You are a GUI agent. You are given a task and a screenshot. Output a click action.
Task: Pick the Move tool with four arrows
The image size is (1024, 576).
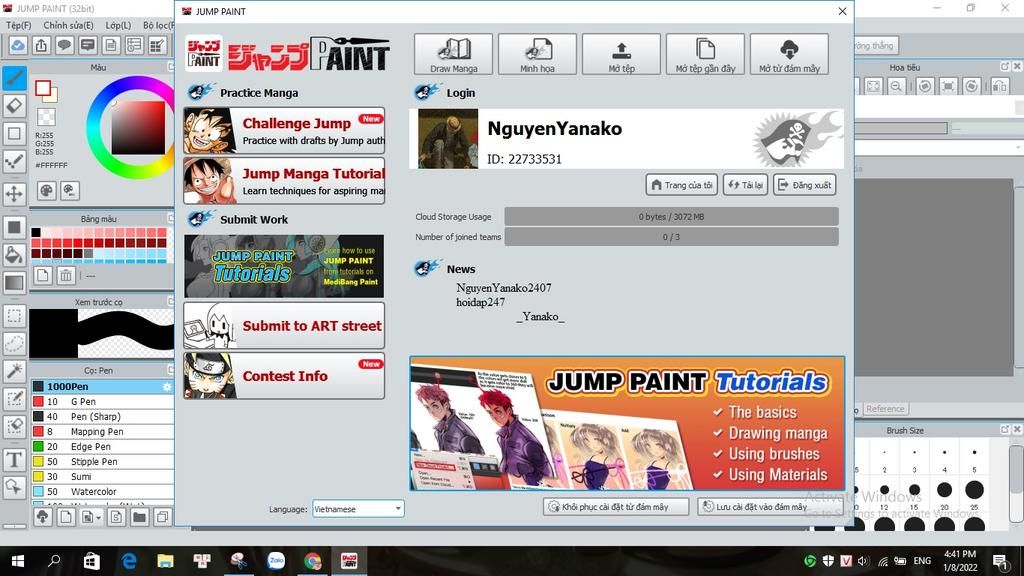tap(14, 193)
